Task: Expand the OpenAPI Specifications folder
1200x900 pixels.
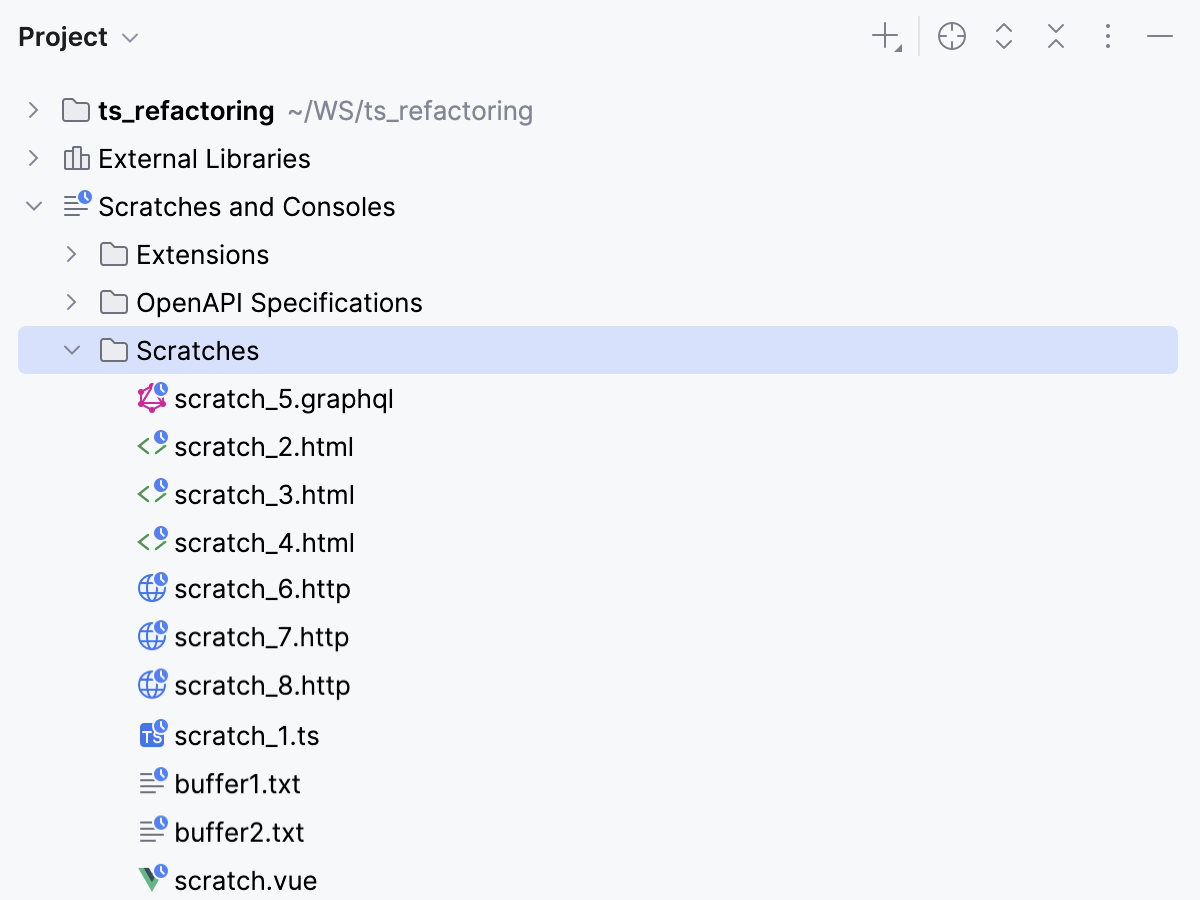Action: click(x=71, y=302)
